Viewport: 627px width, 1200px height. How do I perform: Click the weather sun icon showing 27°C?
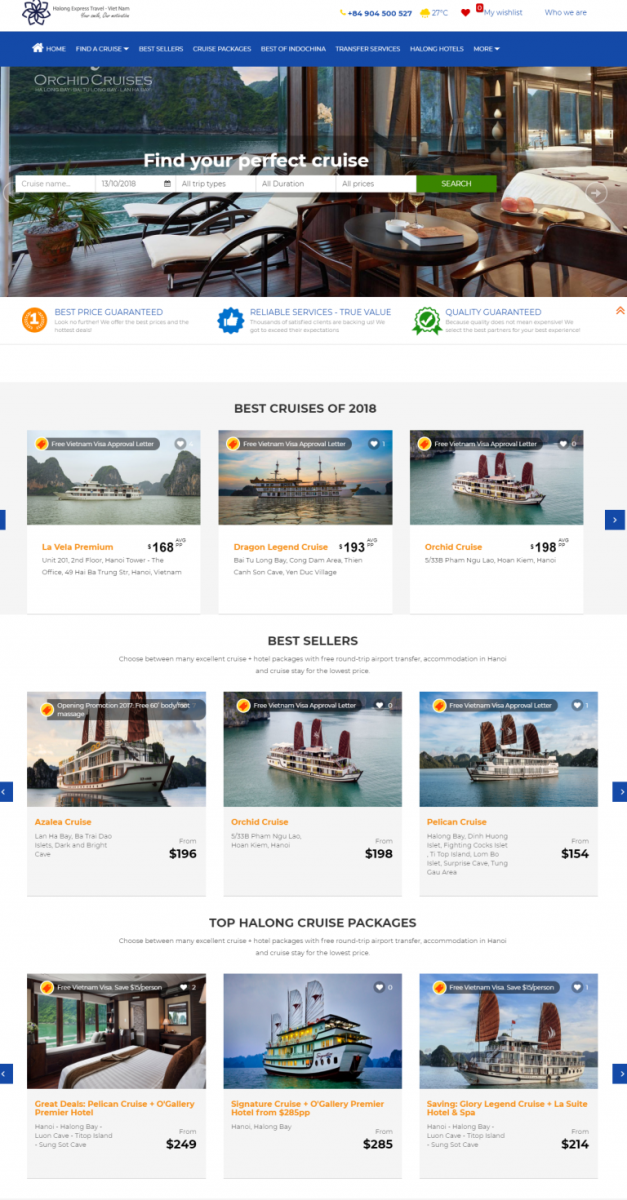click(x=425, y=13)
